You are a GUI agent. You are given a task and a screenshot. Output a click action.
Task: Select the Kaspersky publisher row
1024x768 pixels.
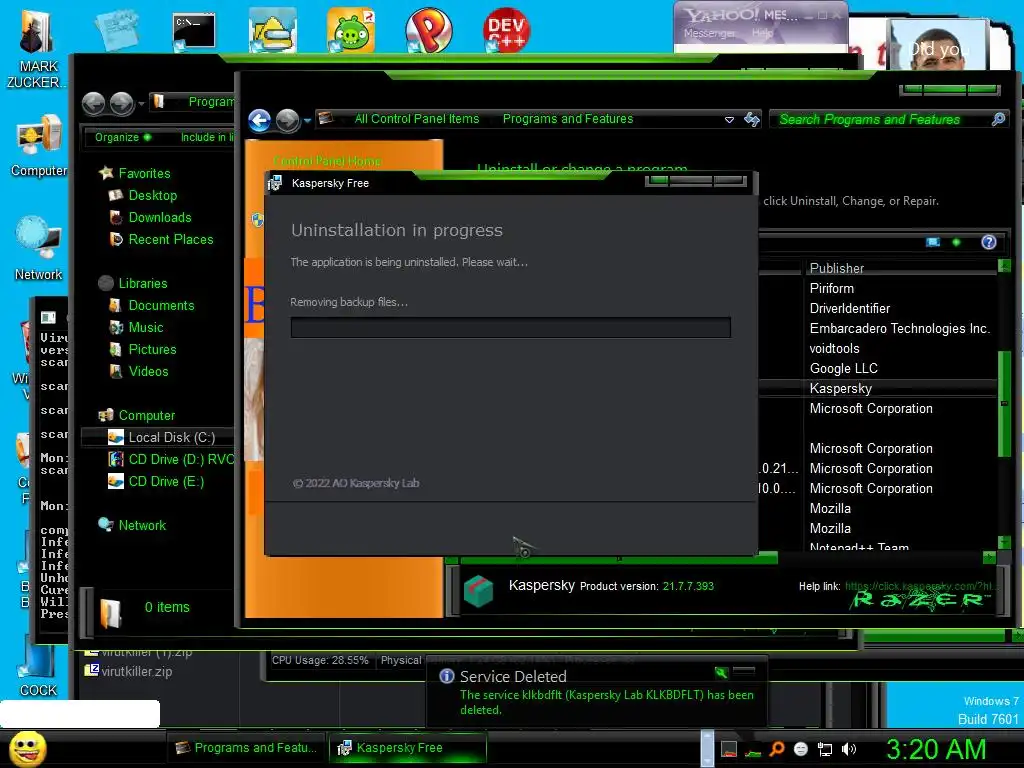[840, 389]
